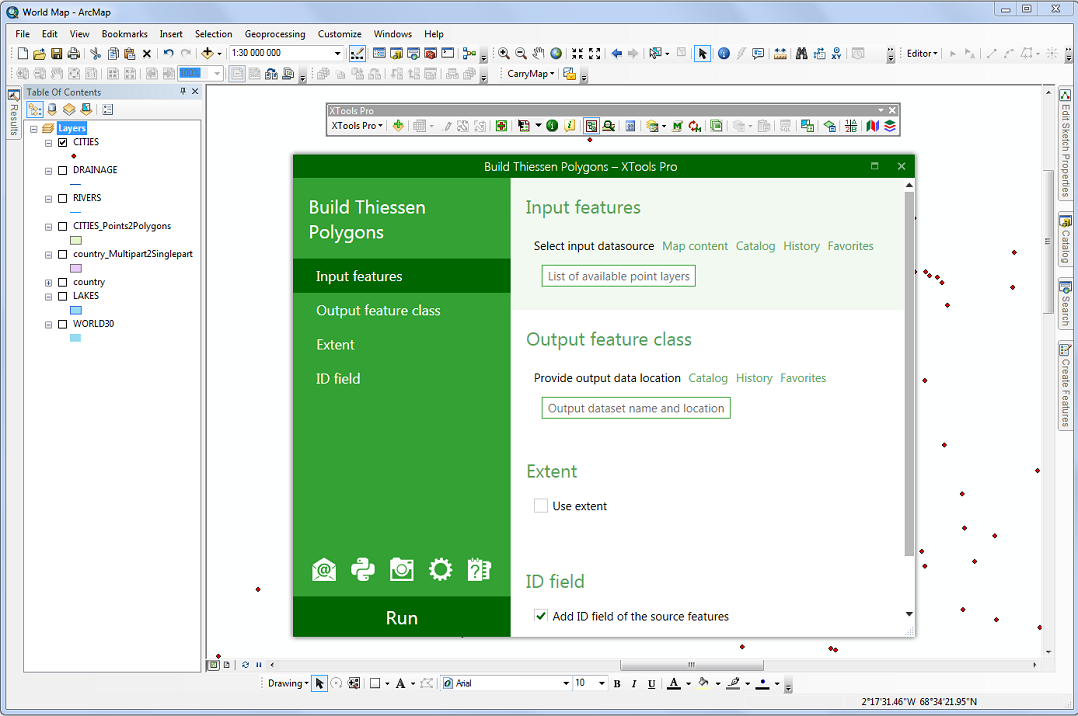Turn on the RIVERS layer
Image resolution: width=1078 pixels, height=716 pixels.
pyautogui.click(x=63, y=198)
